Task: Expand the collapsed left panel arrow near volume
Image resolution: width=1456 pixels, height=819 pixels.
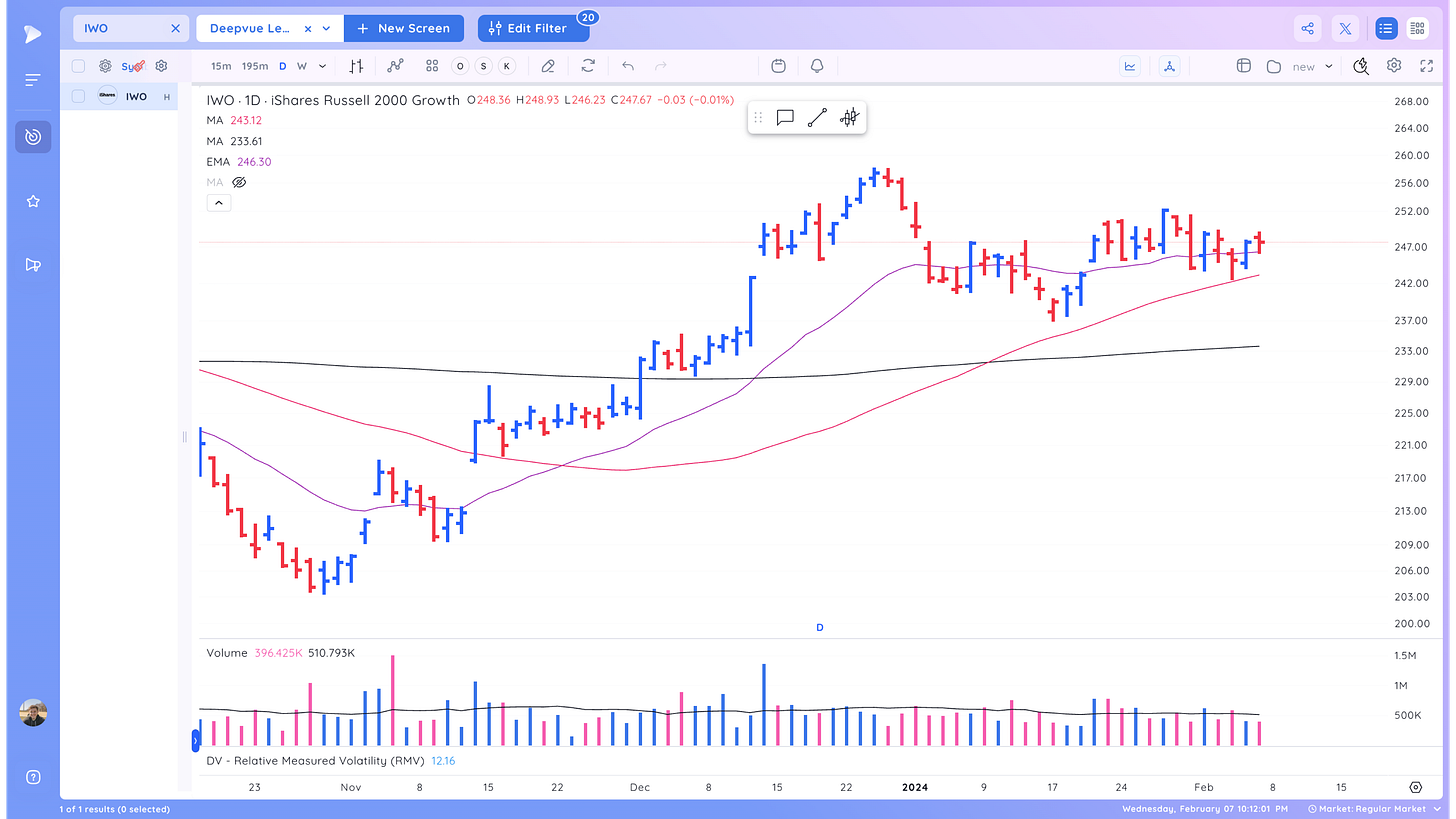Action: pyautogui.click(x=195, y=740)
